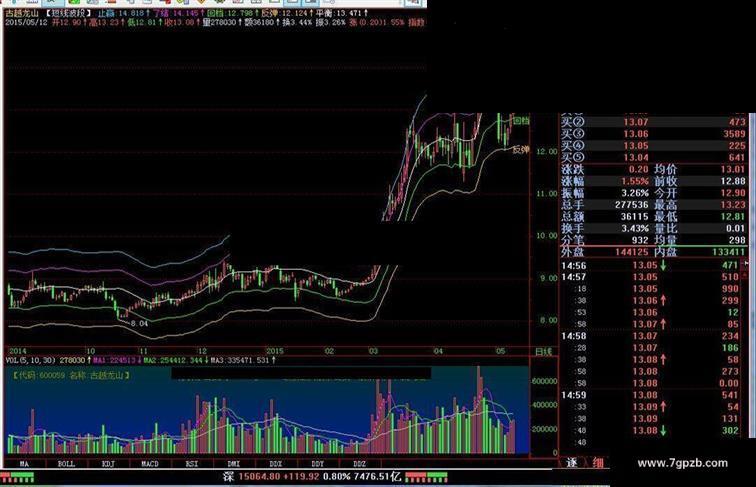Open the KDJ indicator tab
756x487 pixels.
(x=108, y=464)
